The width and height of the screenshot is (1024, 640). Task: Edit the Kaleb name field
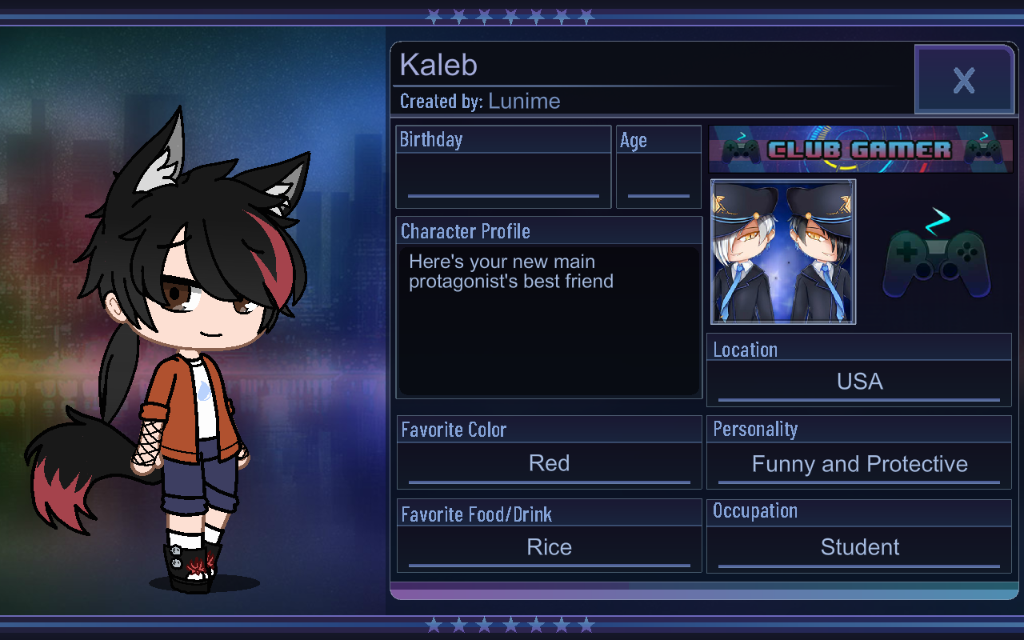(x=653, y=65)
